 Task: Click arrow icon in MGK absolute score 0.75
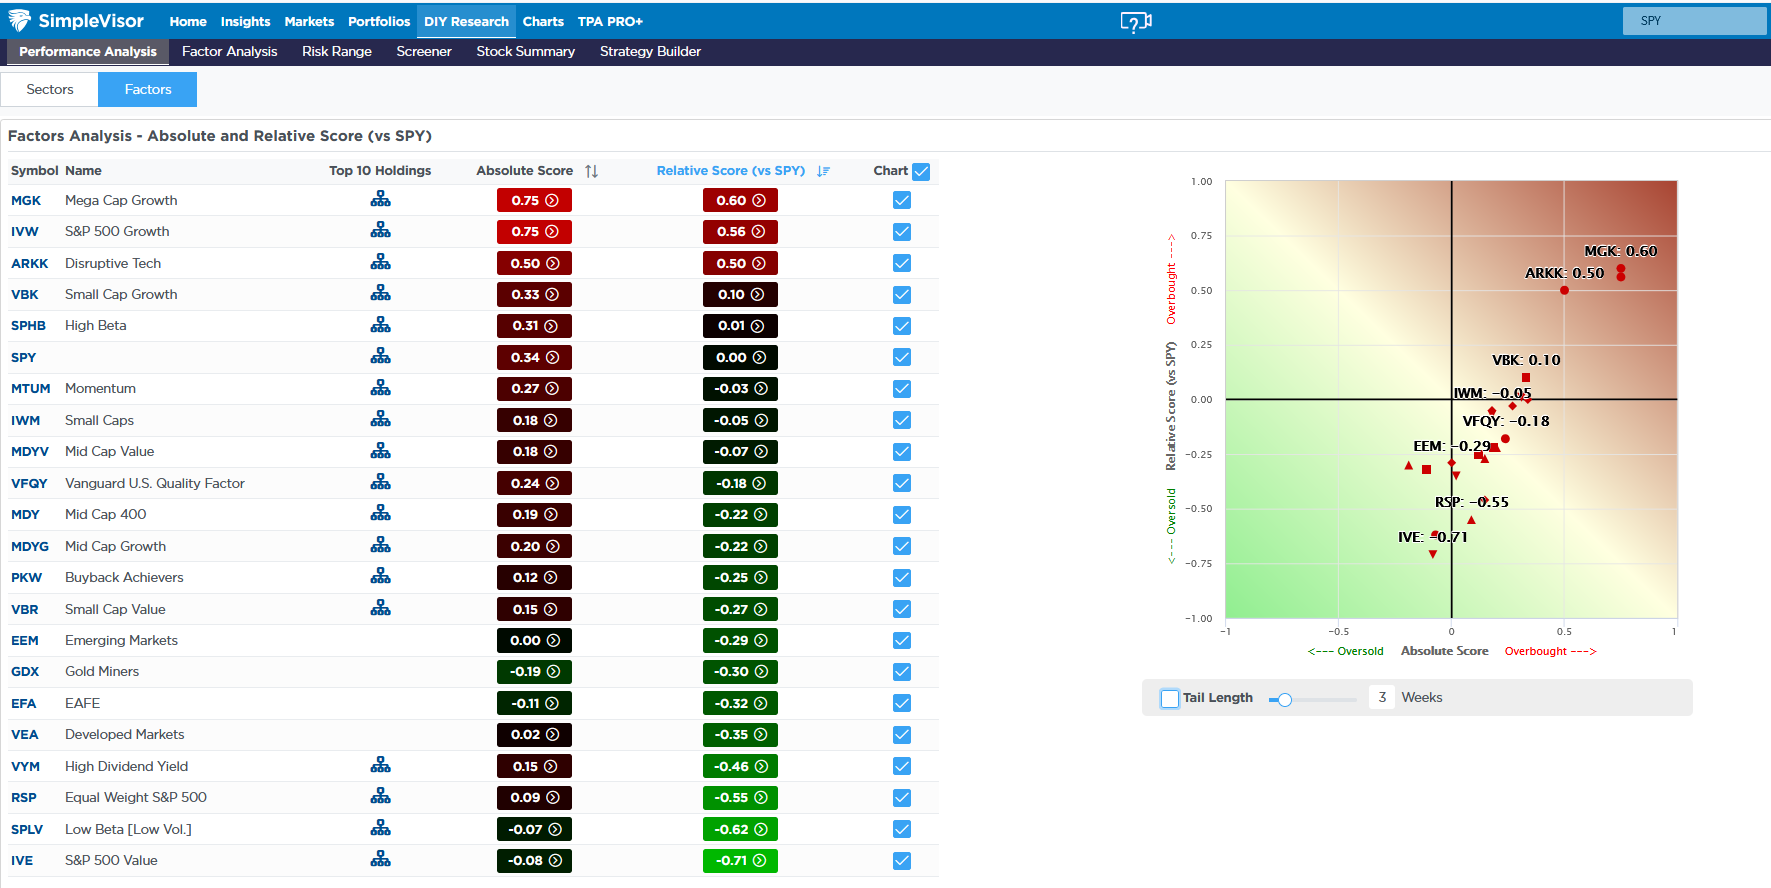pos(552,200)
